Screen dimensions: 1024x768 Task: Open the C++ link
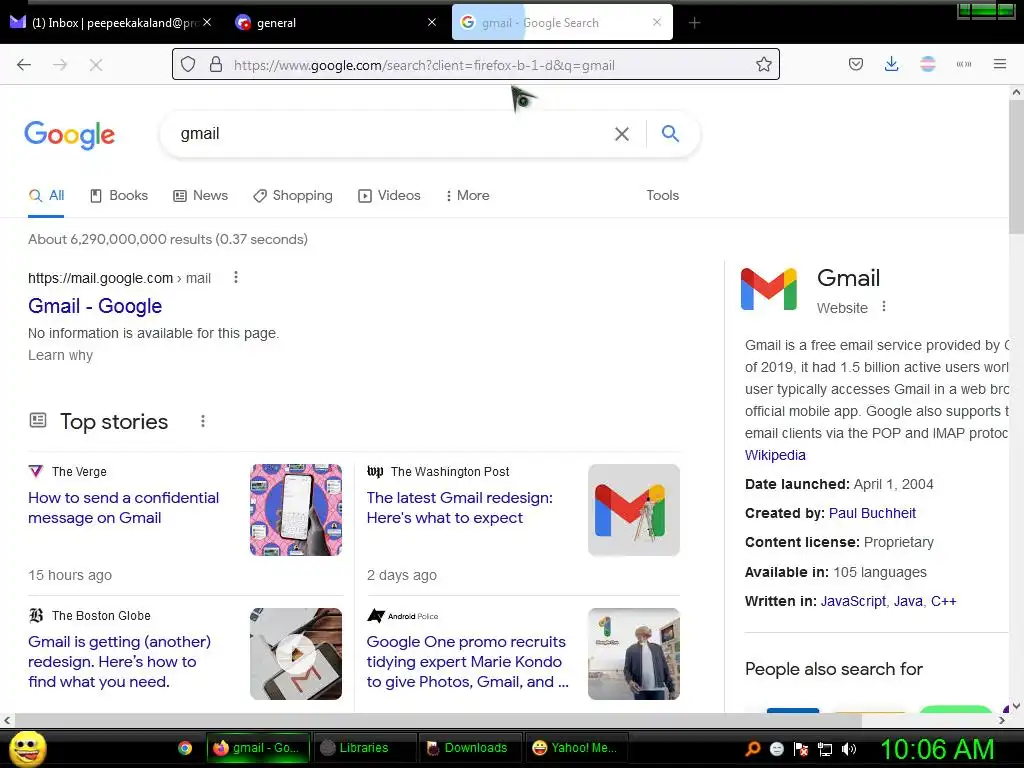click(944, 601)
